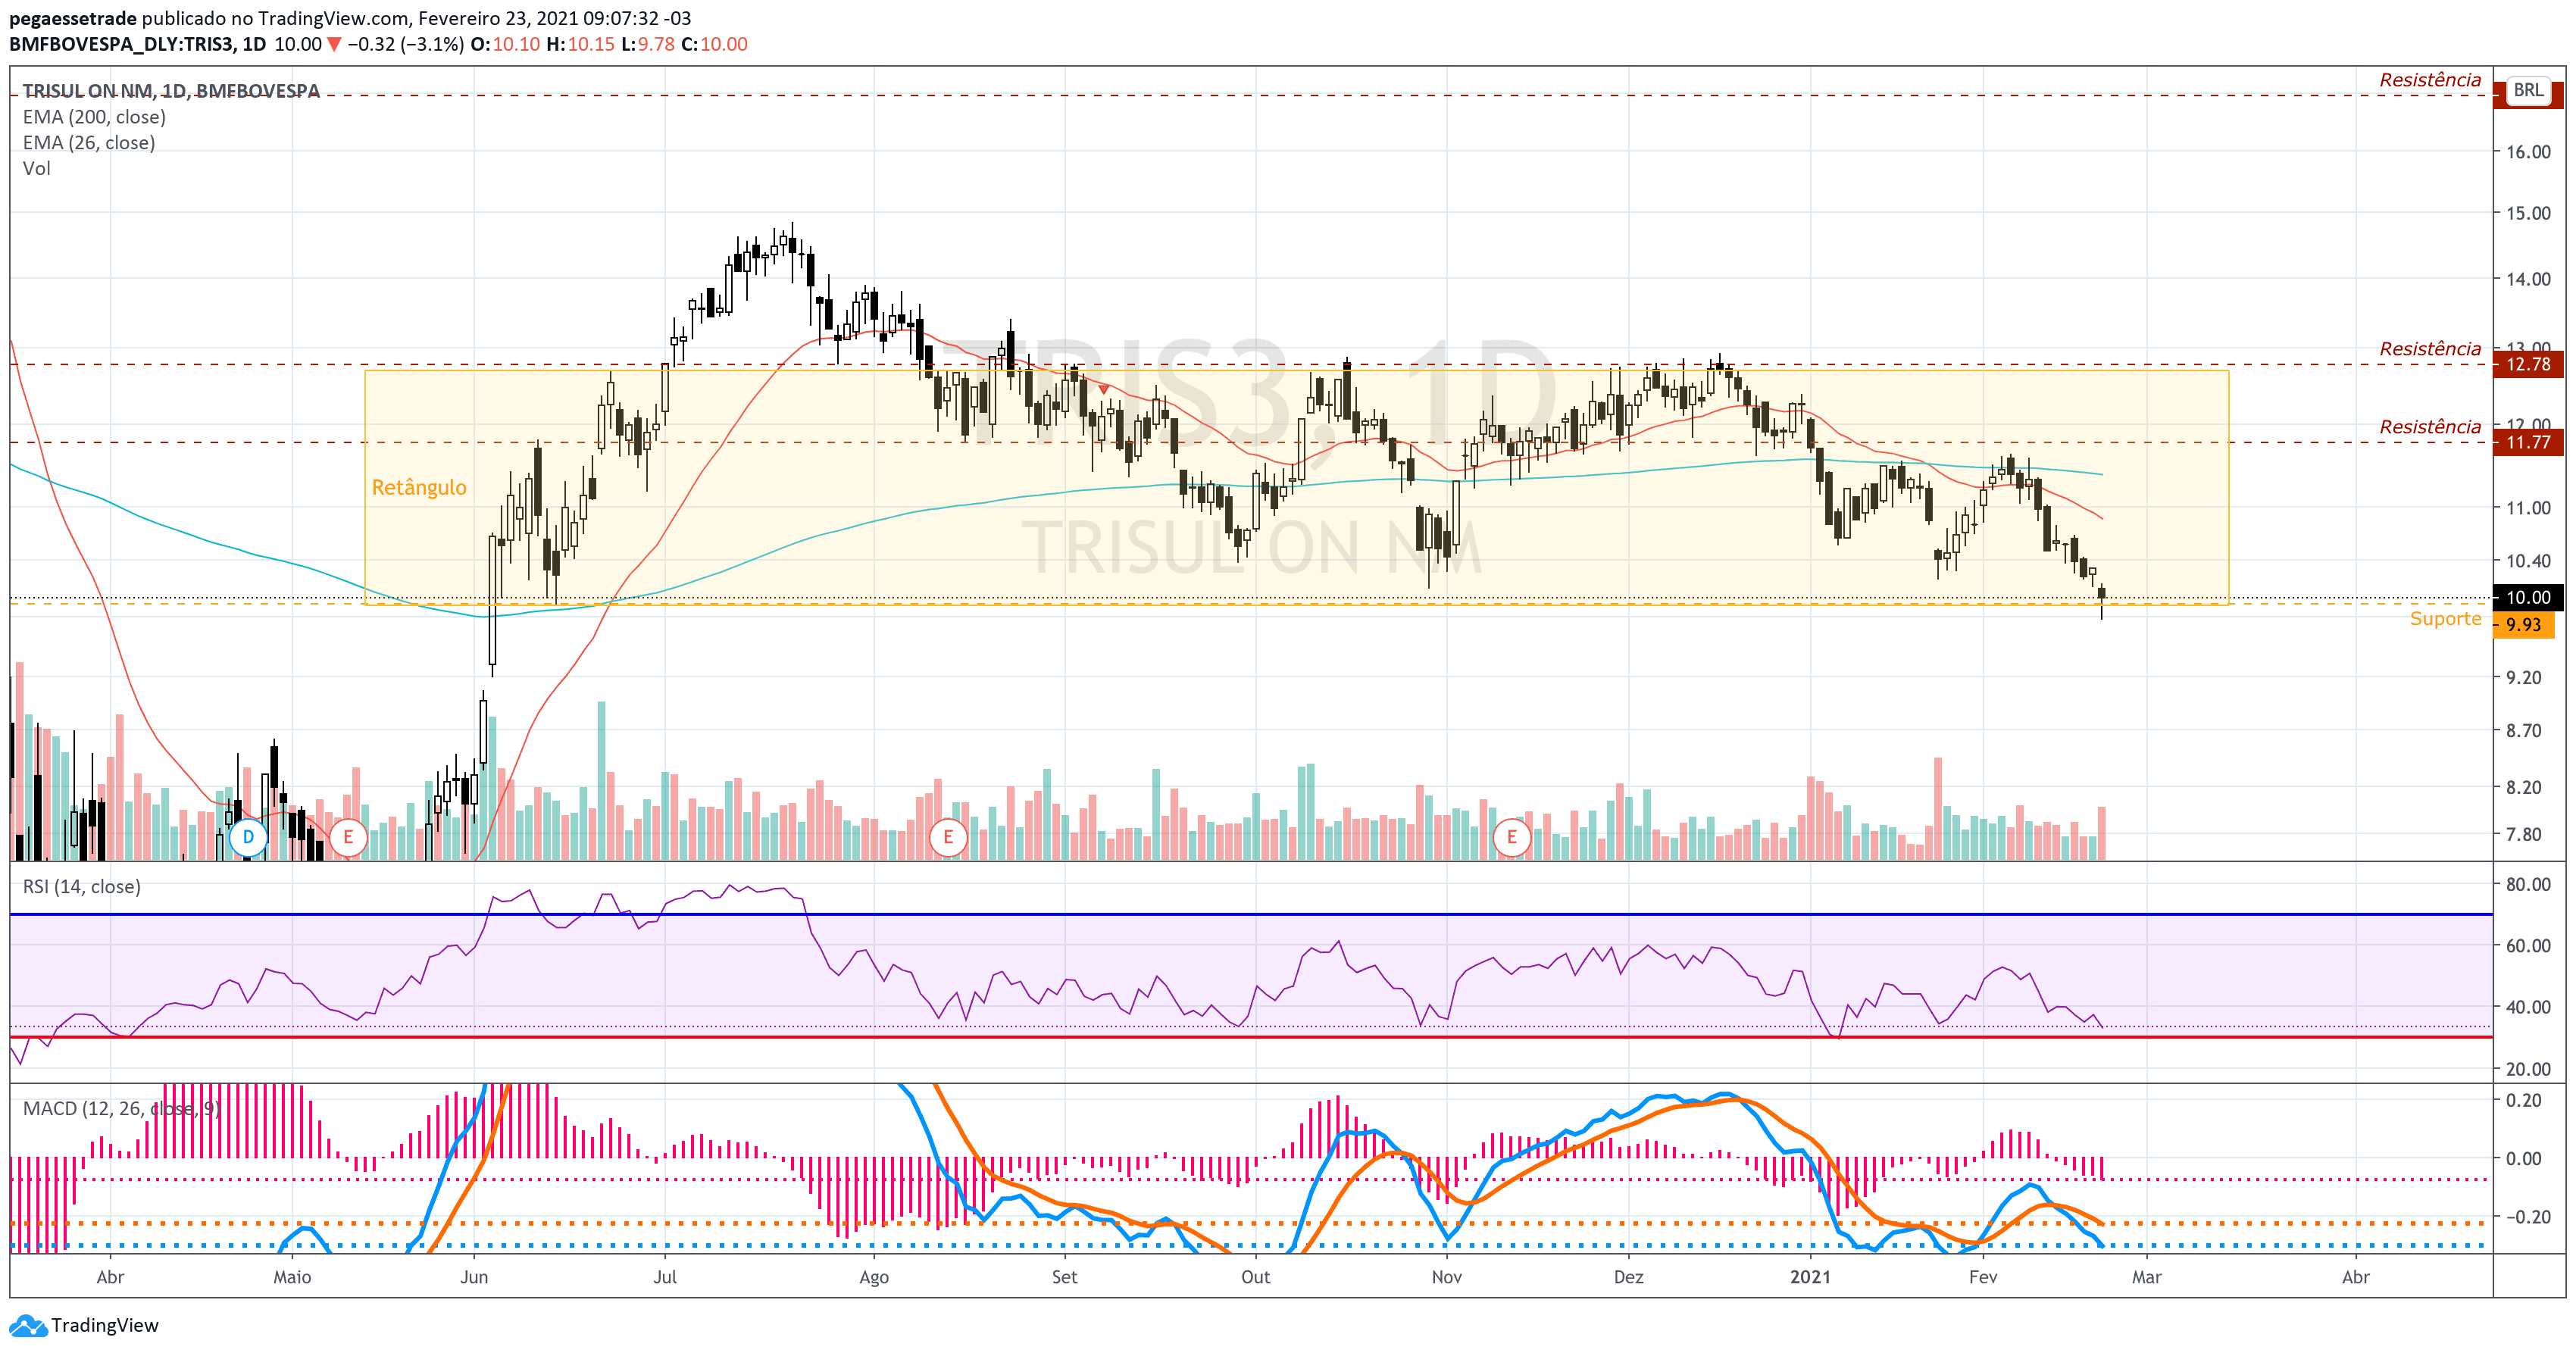Screen dimensions: 2576x1353
Task: Click the C:10.00 close value
Action: click(x=714, y=44)
